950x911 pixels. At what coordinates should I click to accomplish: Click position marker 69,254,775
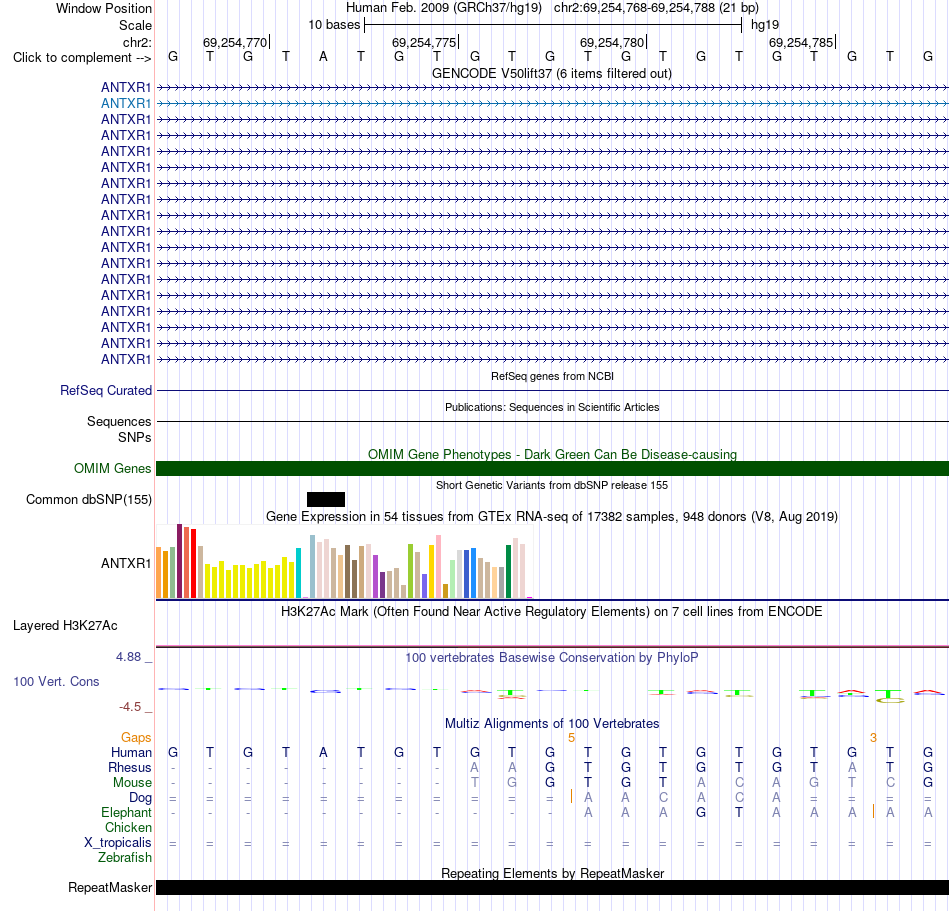424,42
